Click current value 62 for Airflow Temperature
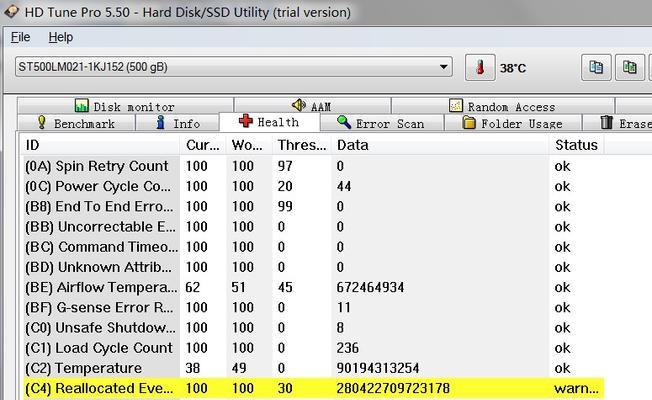The width and height of the screenshot is (652, 400). (x=193, y=287)
